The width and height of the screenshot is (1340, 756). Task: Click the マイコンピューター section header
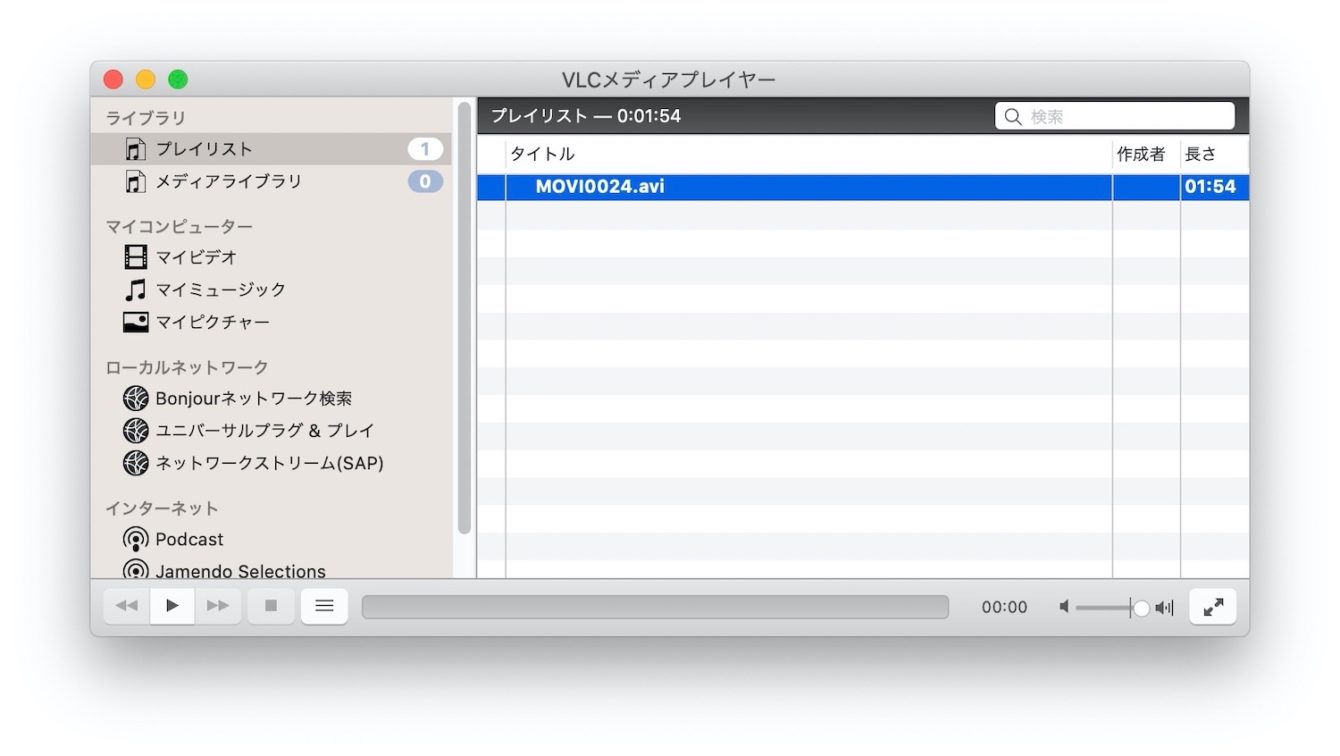click(x=179, y=227)
